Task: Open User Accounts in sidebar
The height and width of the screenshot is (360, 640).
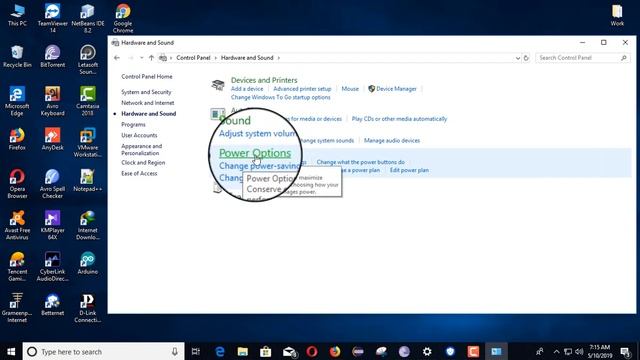Action: click(139, 135)
